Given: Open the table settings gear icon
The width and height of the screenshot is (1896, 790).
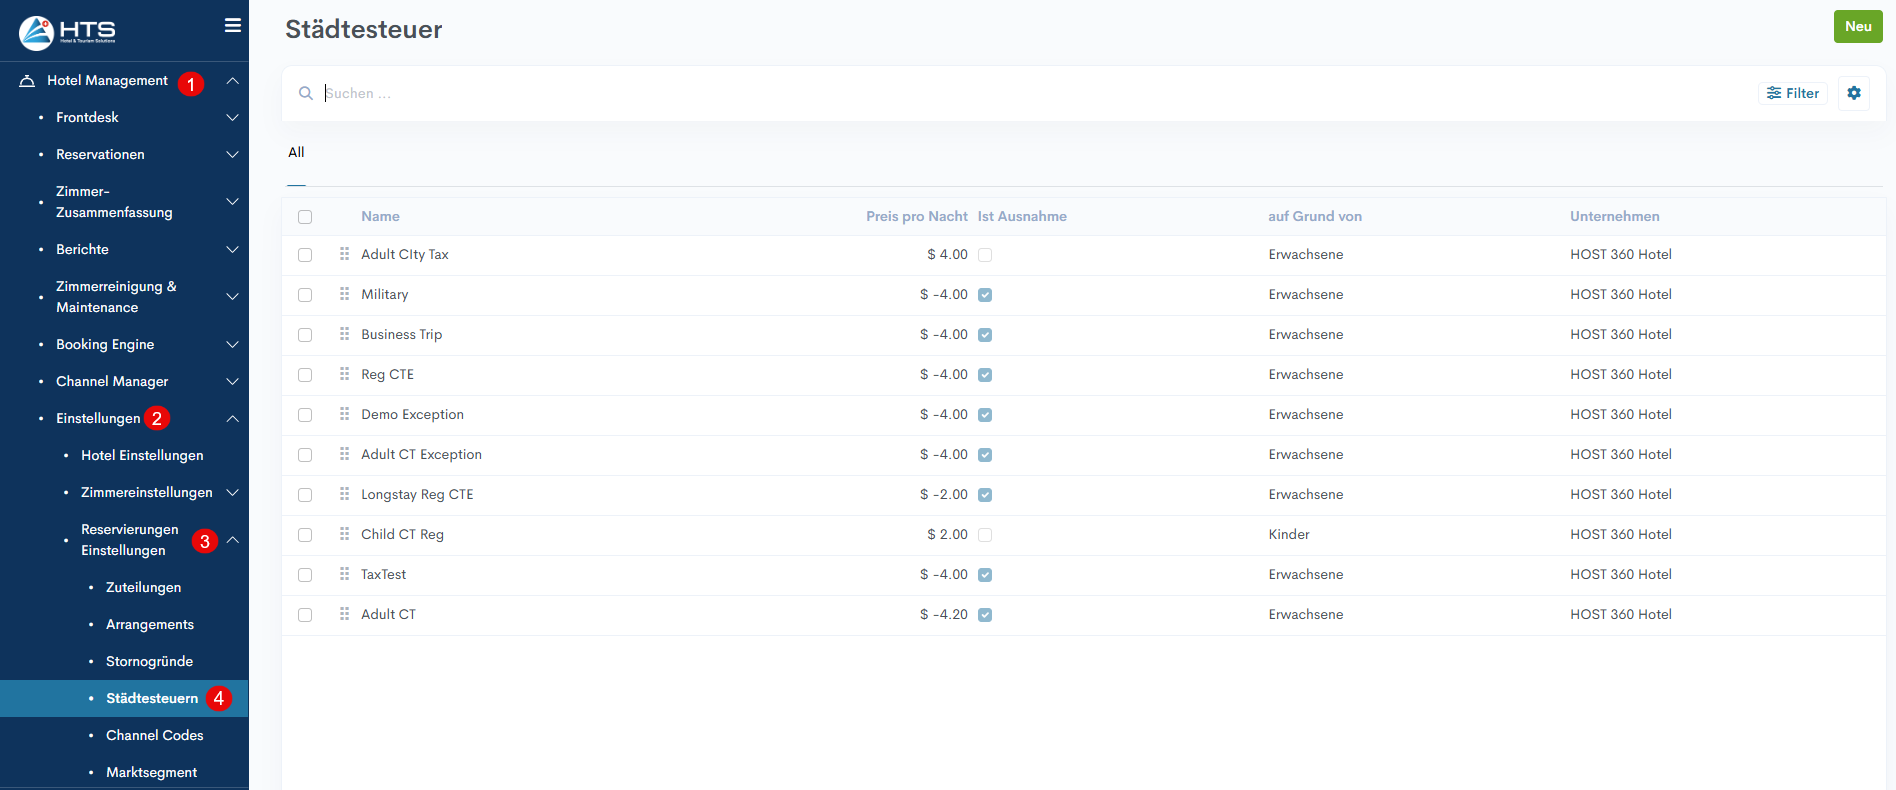Looking at the screenshot, I should point(1853,93).
